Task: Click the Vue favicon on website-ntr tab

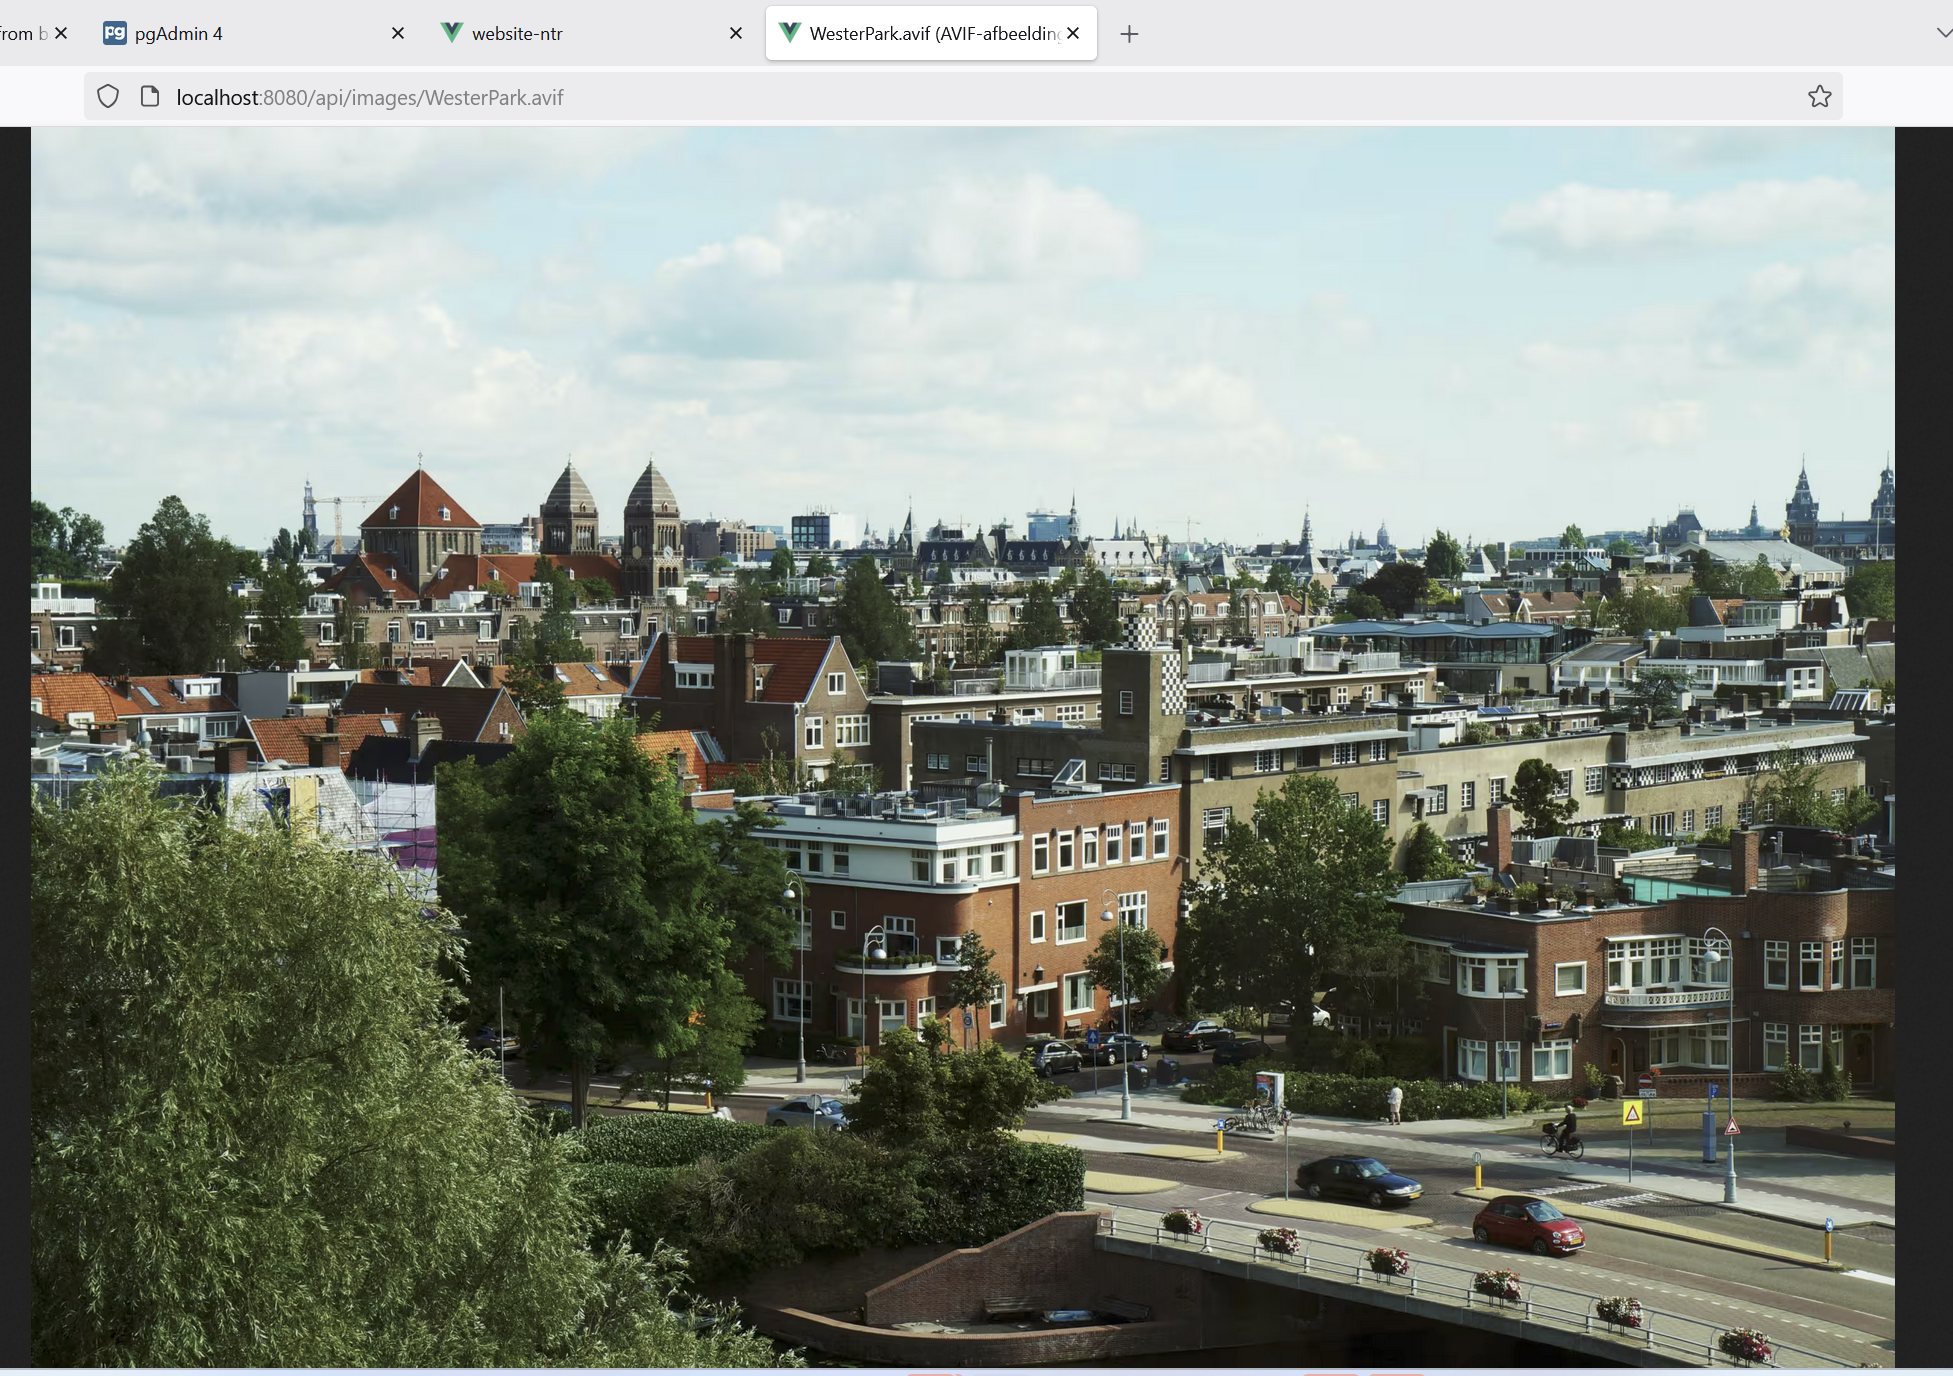Action: tap(452, 33)
